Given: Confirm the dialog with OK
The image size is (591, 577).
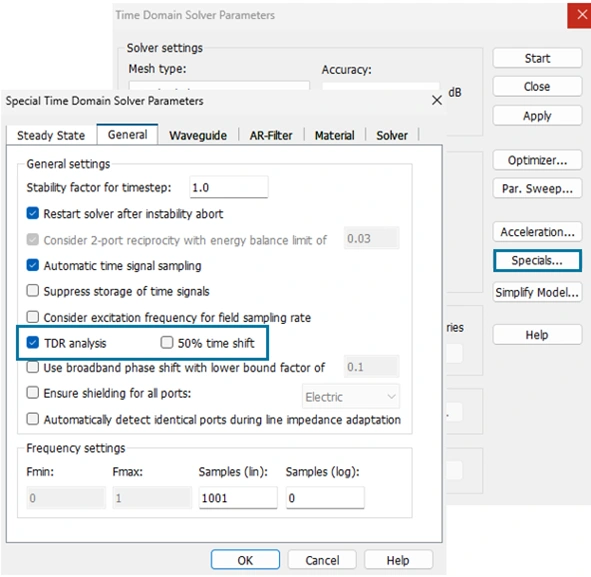Looking at the screenshot, I should [x=245, y=560].
